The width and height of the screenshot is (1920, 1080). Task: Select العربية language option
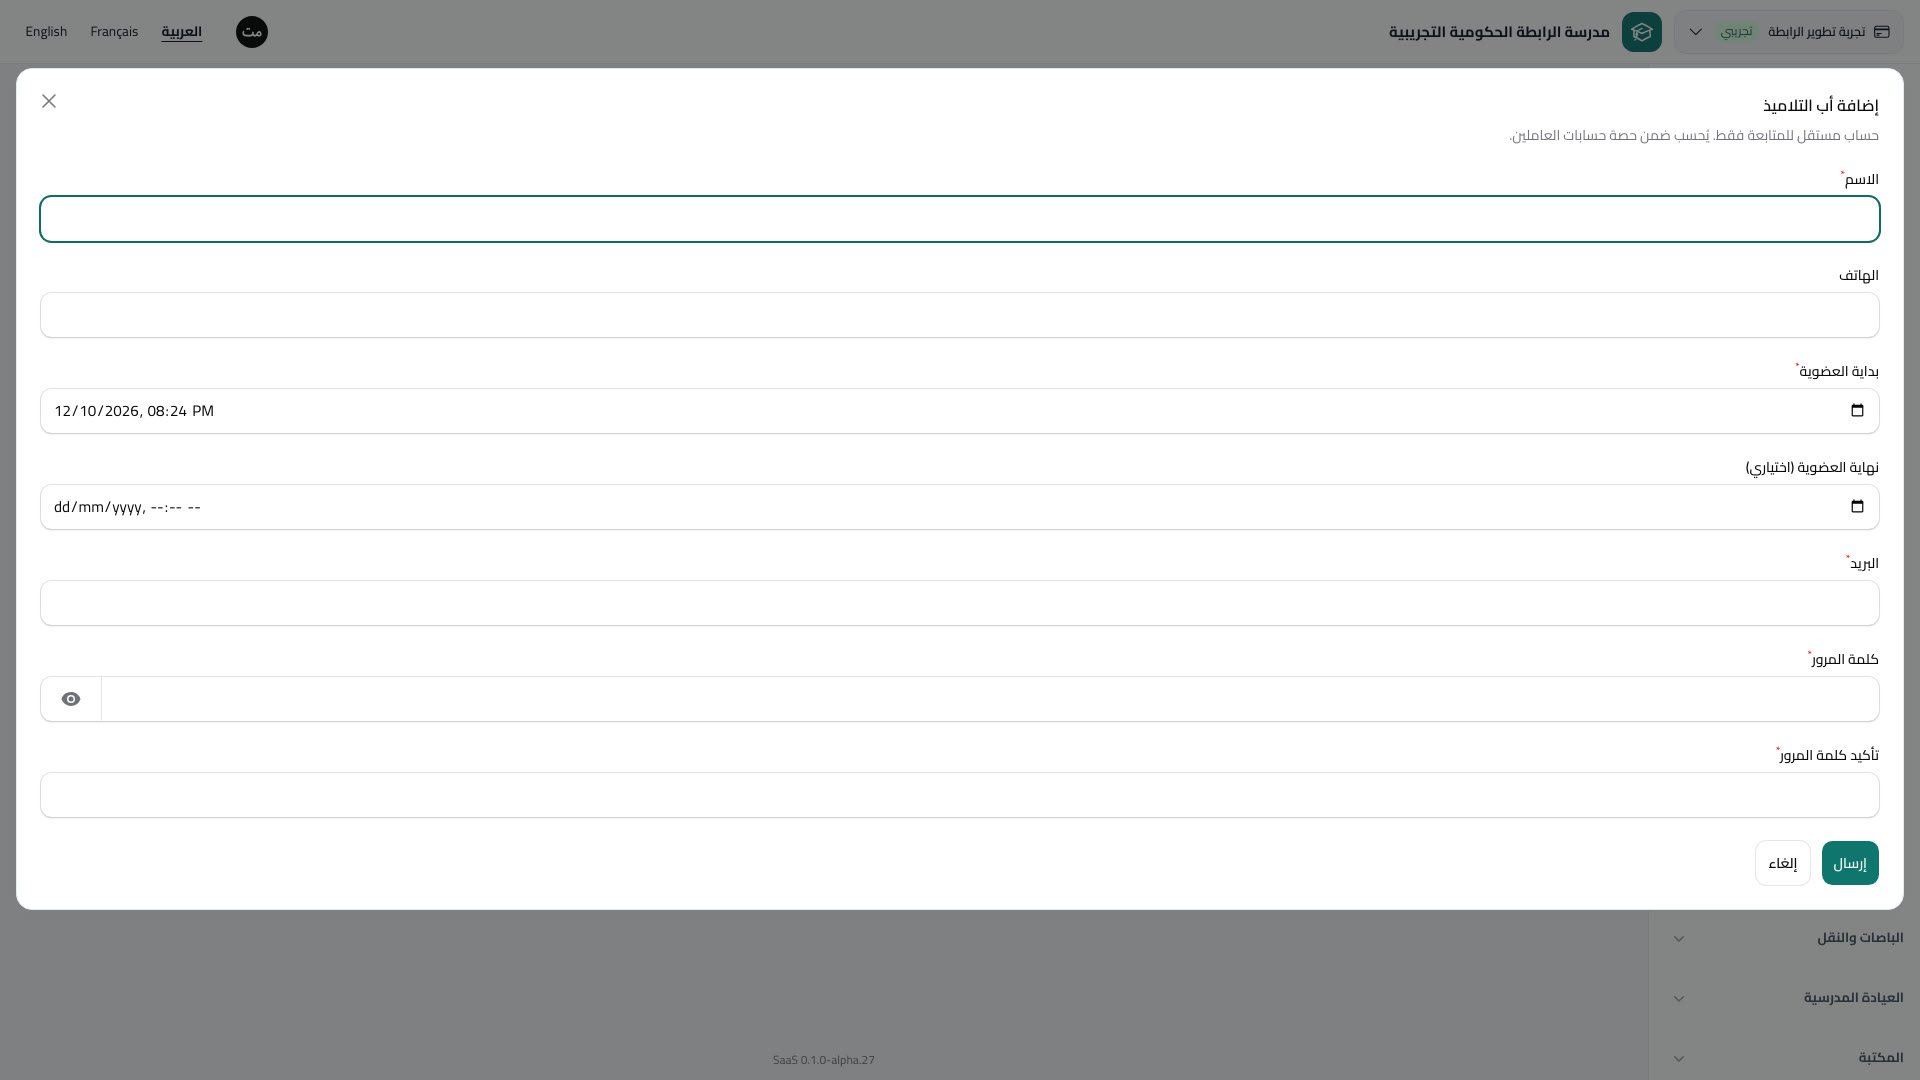(x=182, y=32)
